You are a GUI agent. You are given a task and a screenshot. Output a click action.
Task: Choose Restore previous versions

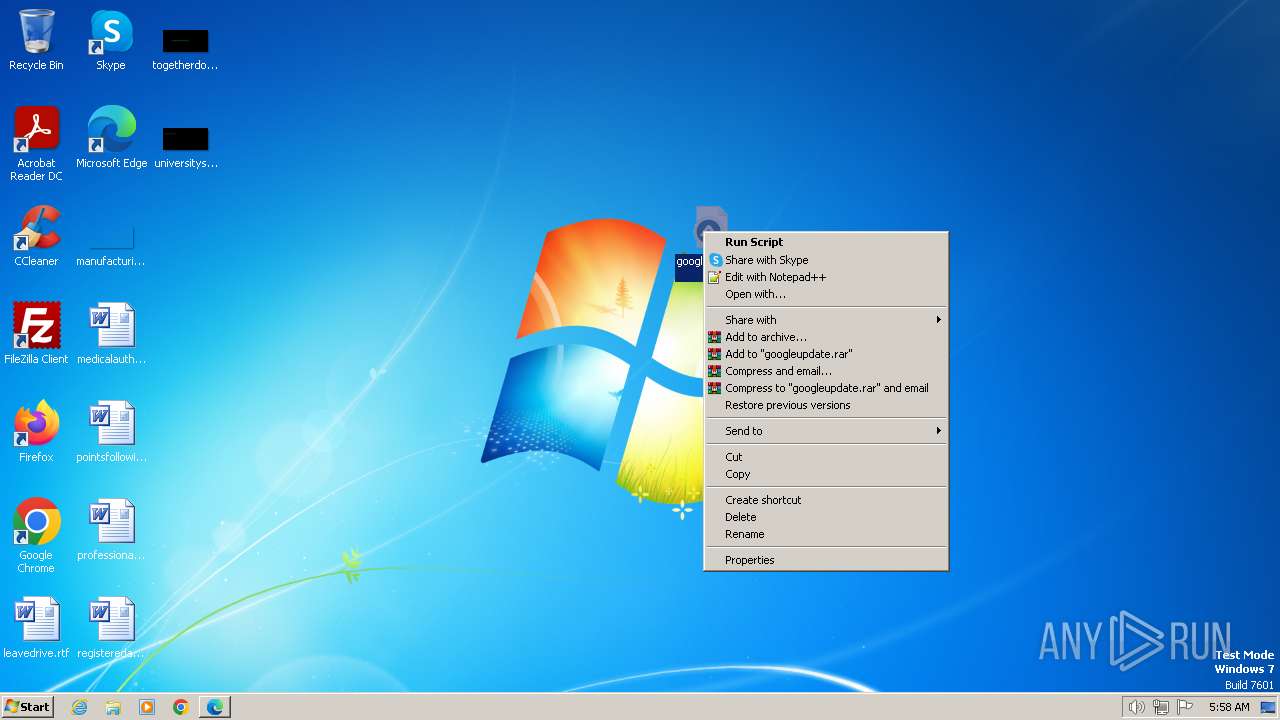(x=826, y=405)
